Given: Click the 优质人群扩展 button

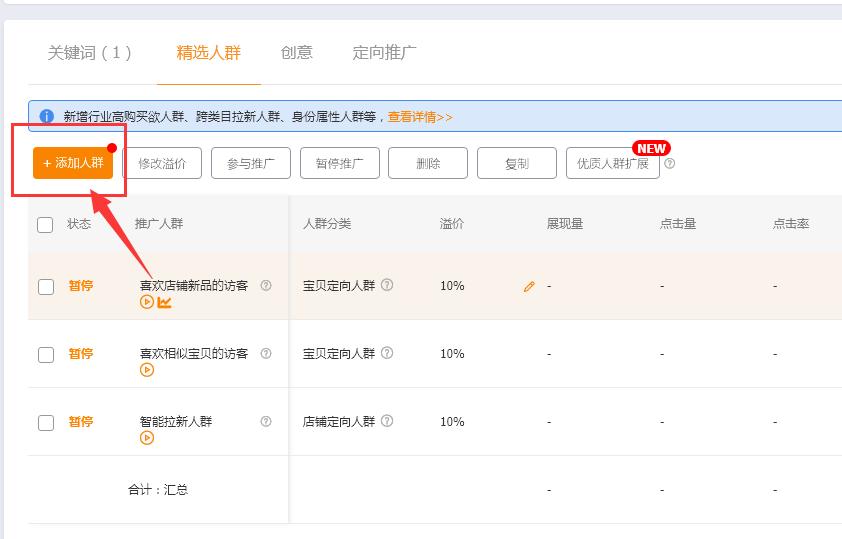Looking at the screenshot, I should point(613,163).
